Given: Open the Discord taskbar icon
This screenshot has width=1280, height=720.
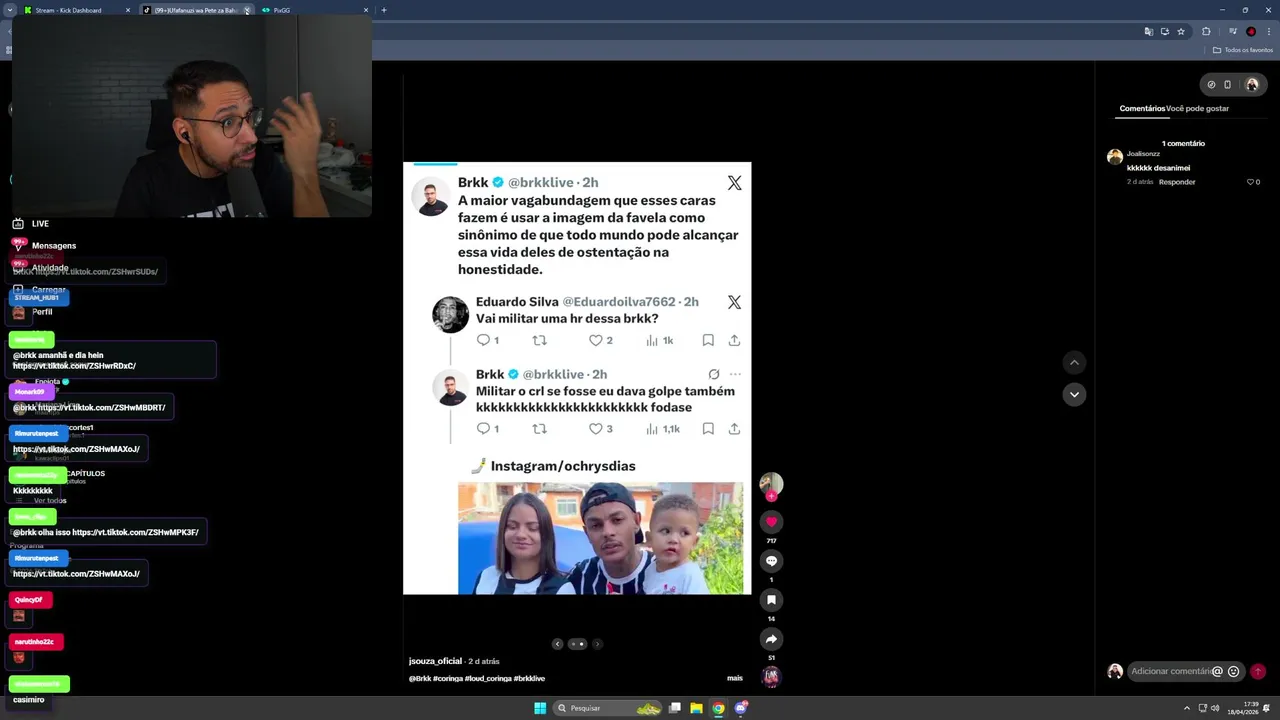Looking at the screenshot, I should 740,708.
